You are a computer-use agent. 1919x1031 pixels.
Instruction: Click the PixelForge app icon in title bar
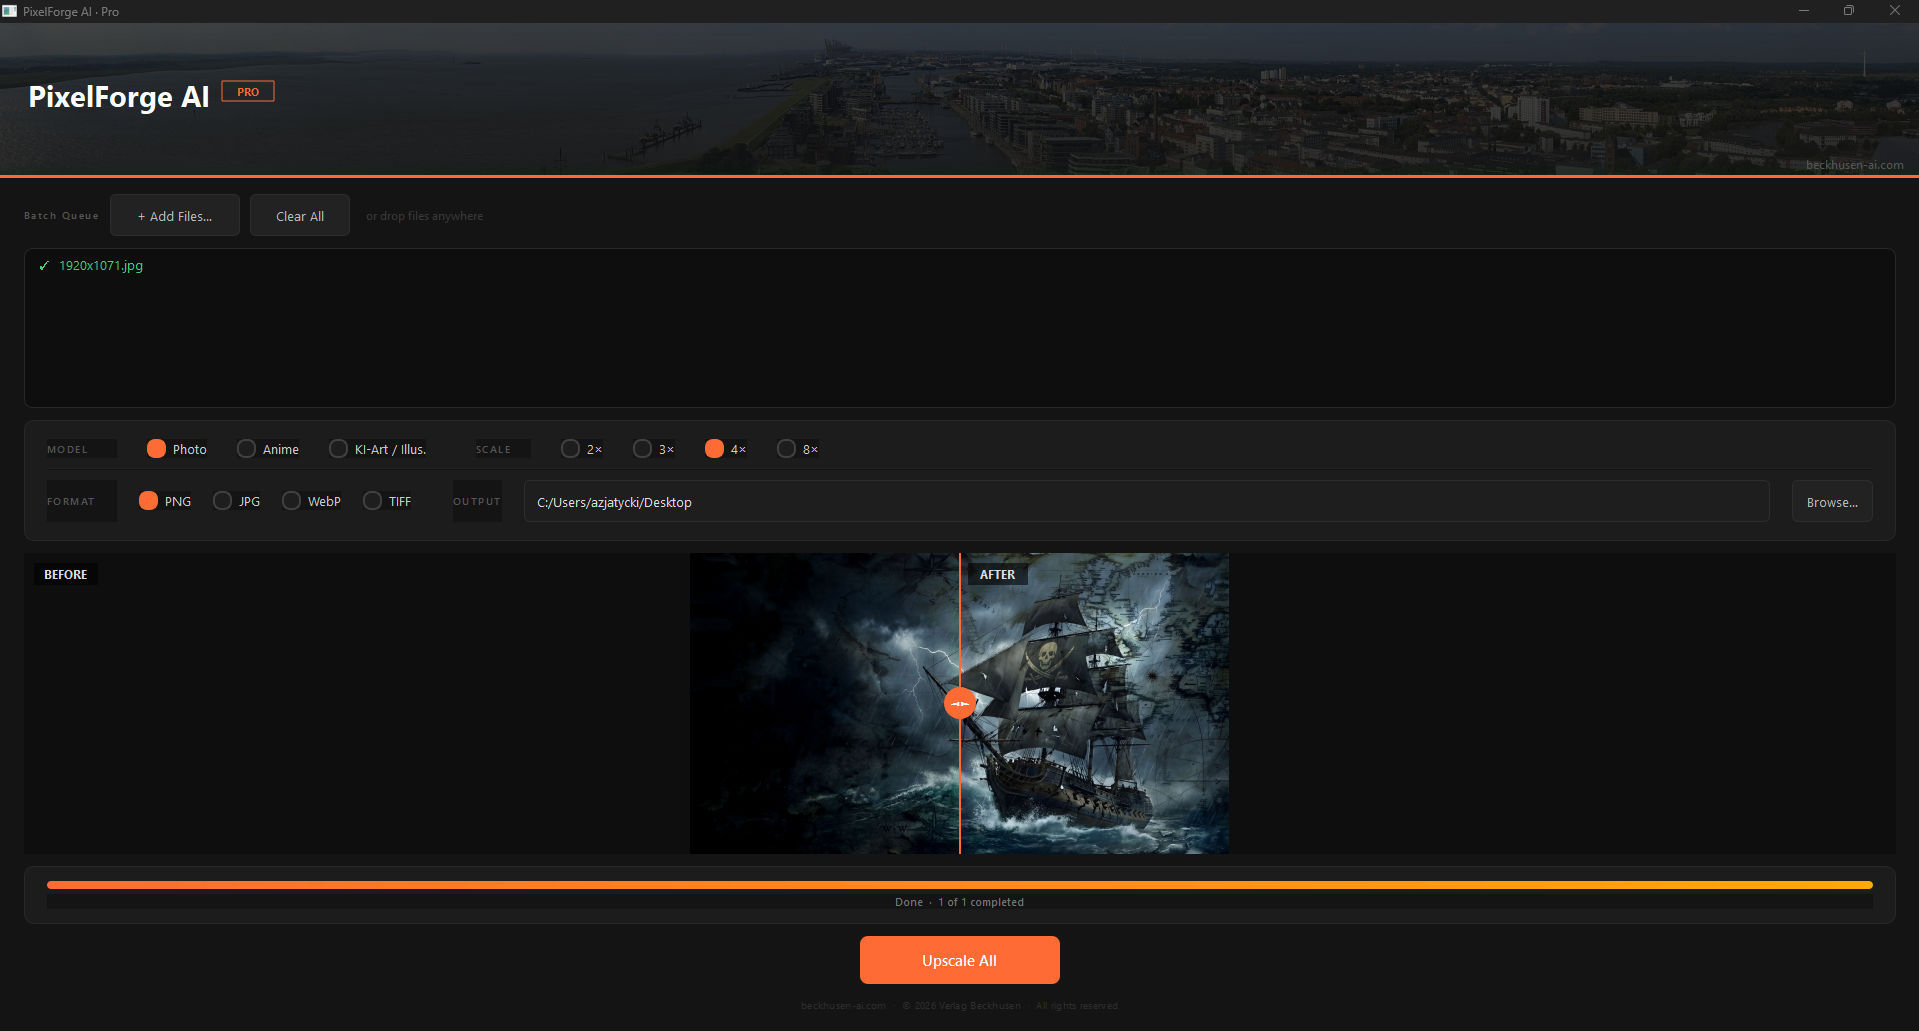tap(10, 11)
